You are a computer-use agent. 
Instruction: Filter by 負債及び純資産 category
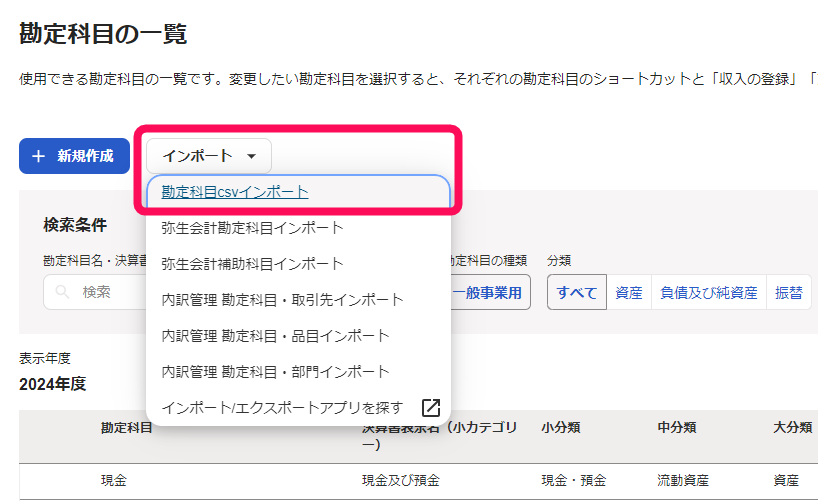[708, 292]
